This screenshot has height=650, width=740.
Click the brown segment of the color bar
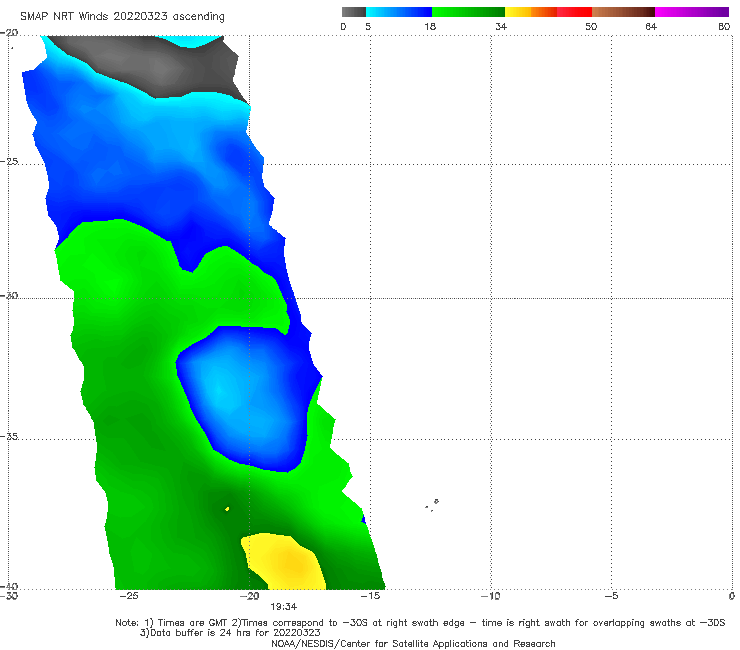[623, 12]
